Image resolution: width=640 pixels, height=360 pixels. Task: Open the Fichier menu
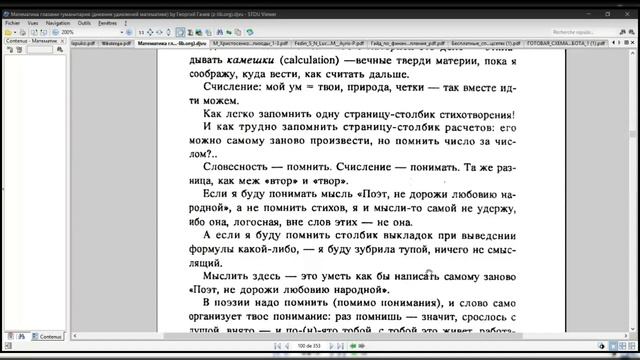(12, 23)
